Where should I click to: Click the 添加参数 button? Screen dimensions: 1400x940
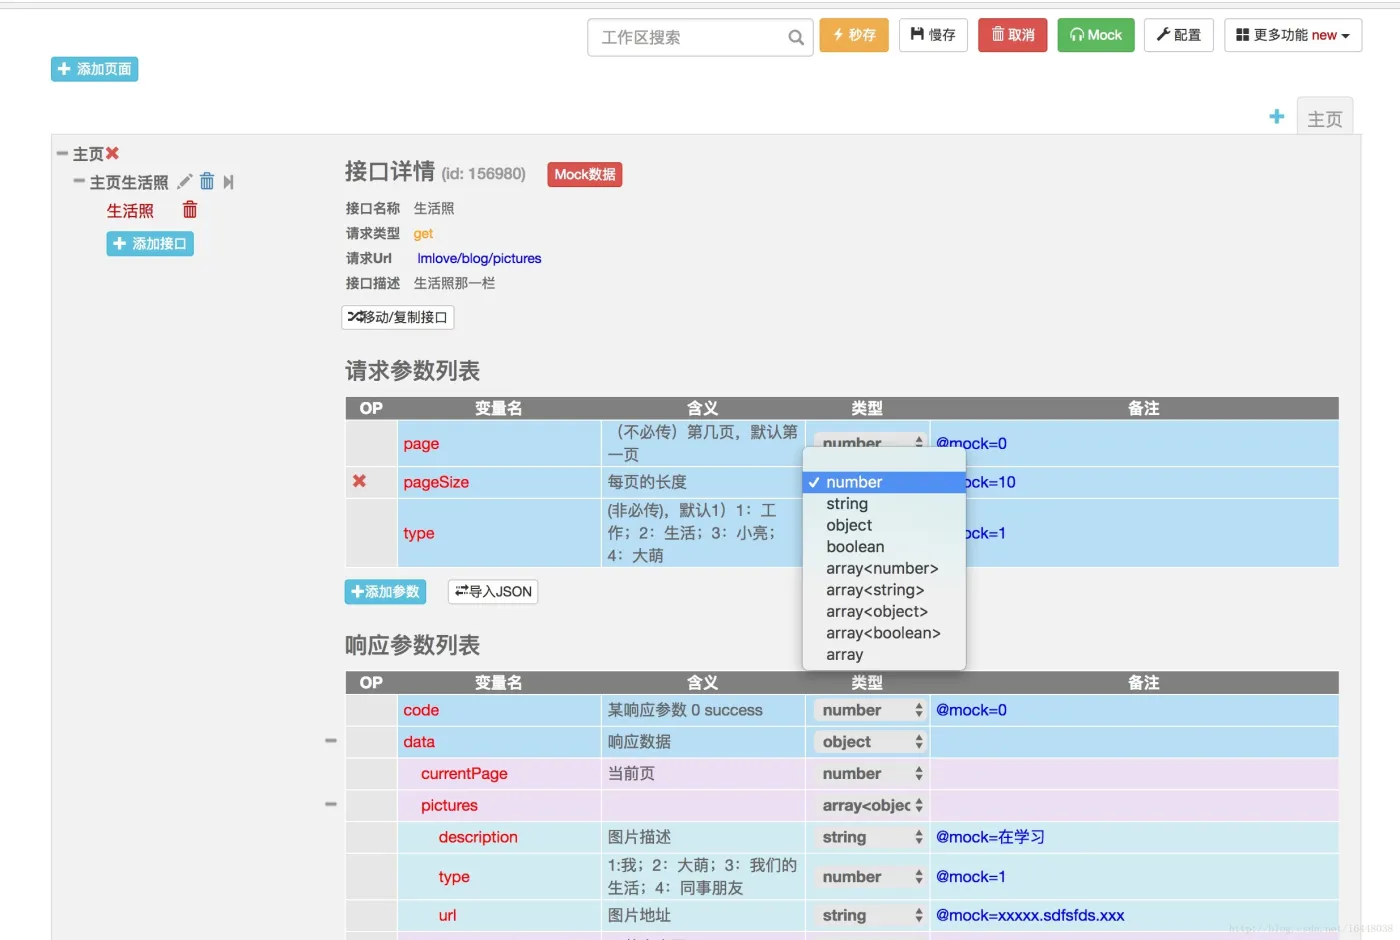[x=385, y=592]
